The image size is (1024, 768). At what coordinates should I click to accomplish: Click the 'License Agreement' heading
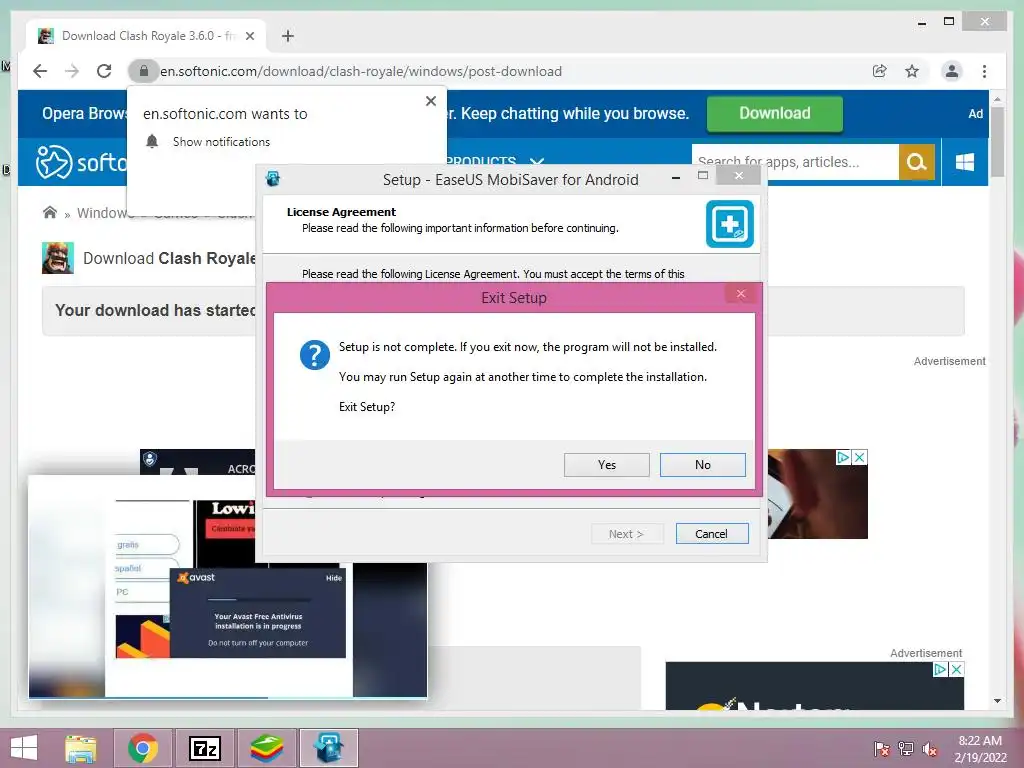click(341, 212)
